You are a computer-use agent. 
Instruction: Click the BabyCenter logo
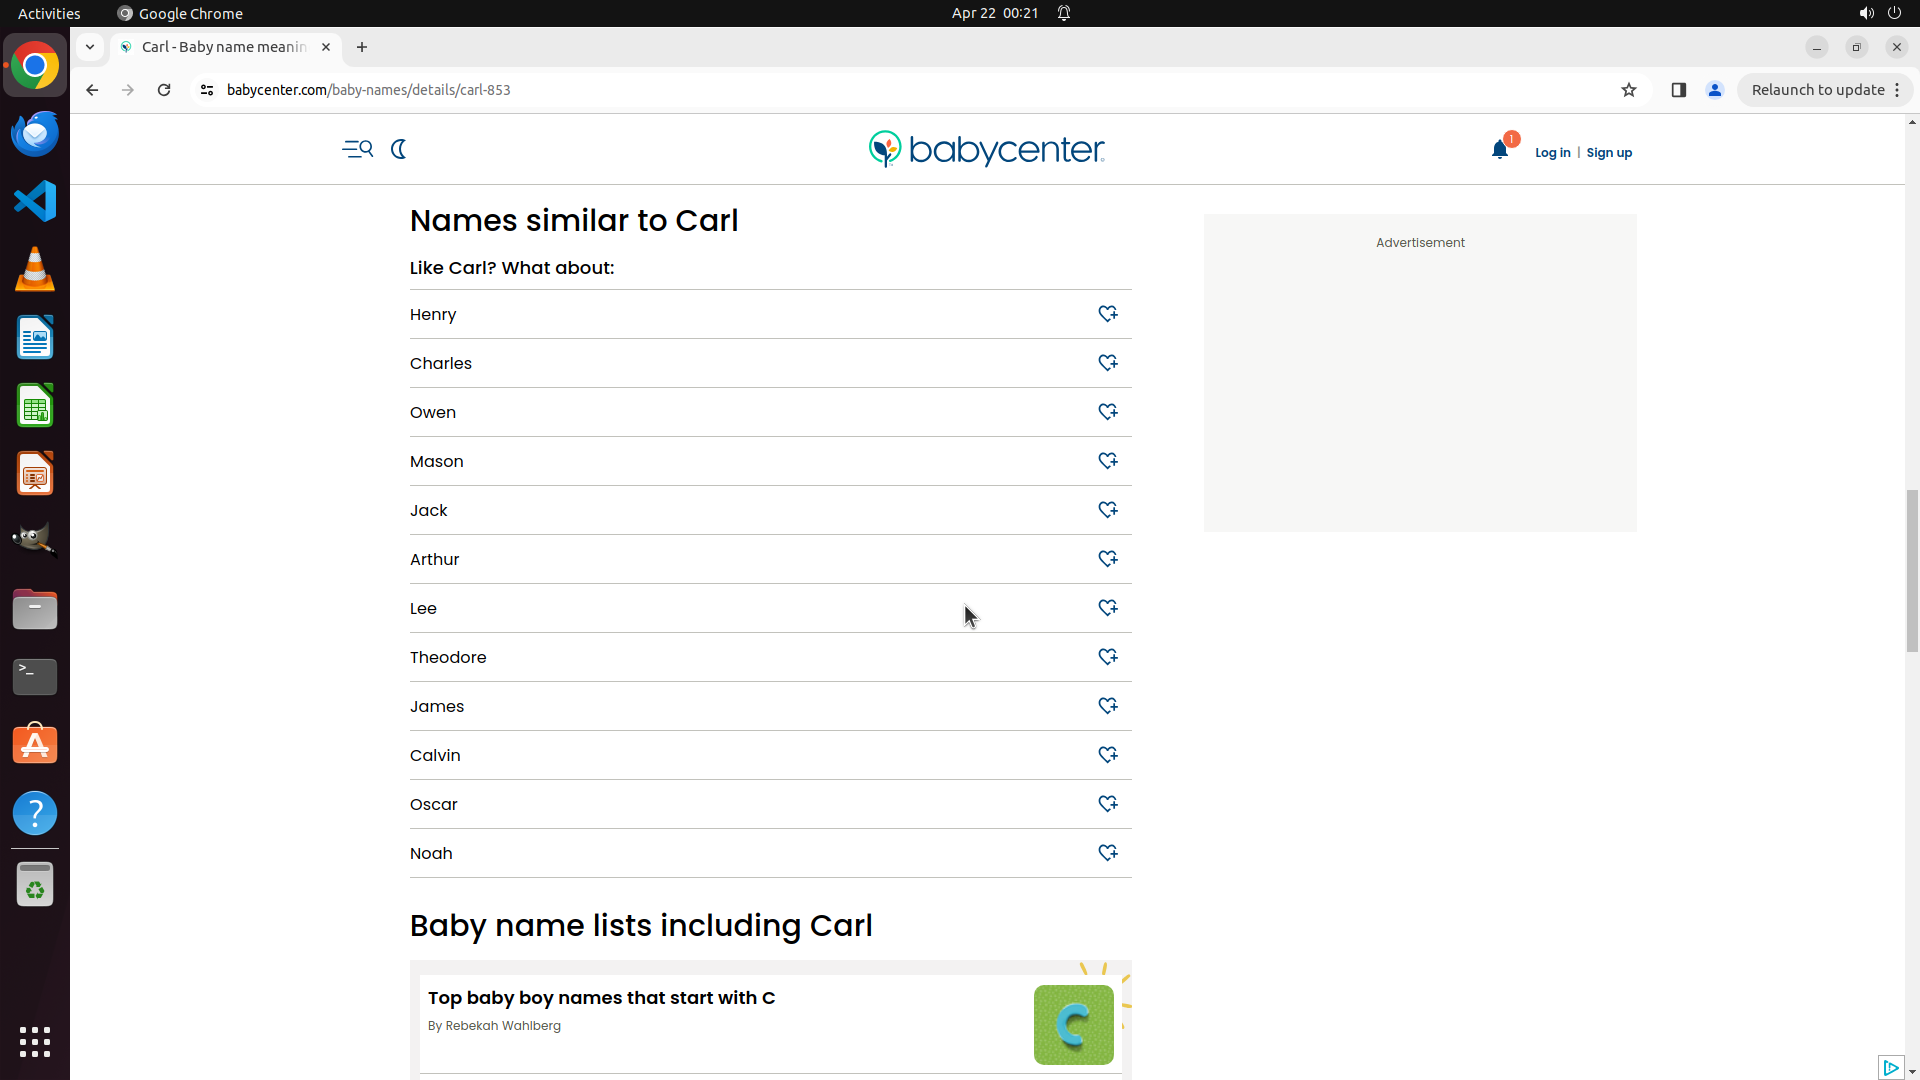(x=986, y=149)
